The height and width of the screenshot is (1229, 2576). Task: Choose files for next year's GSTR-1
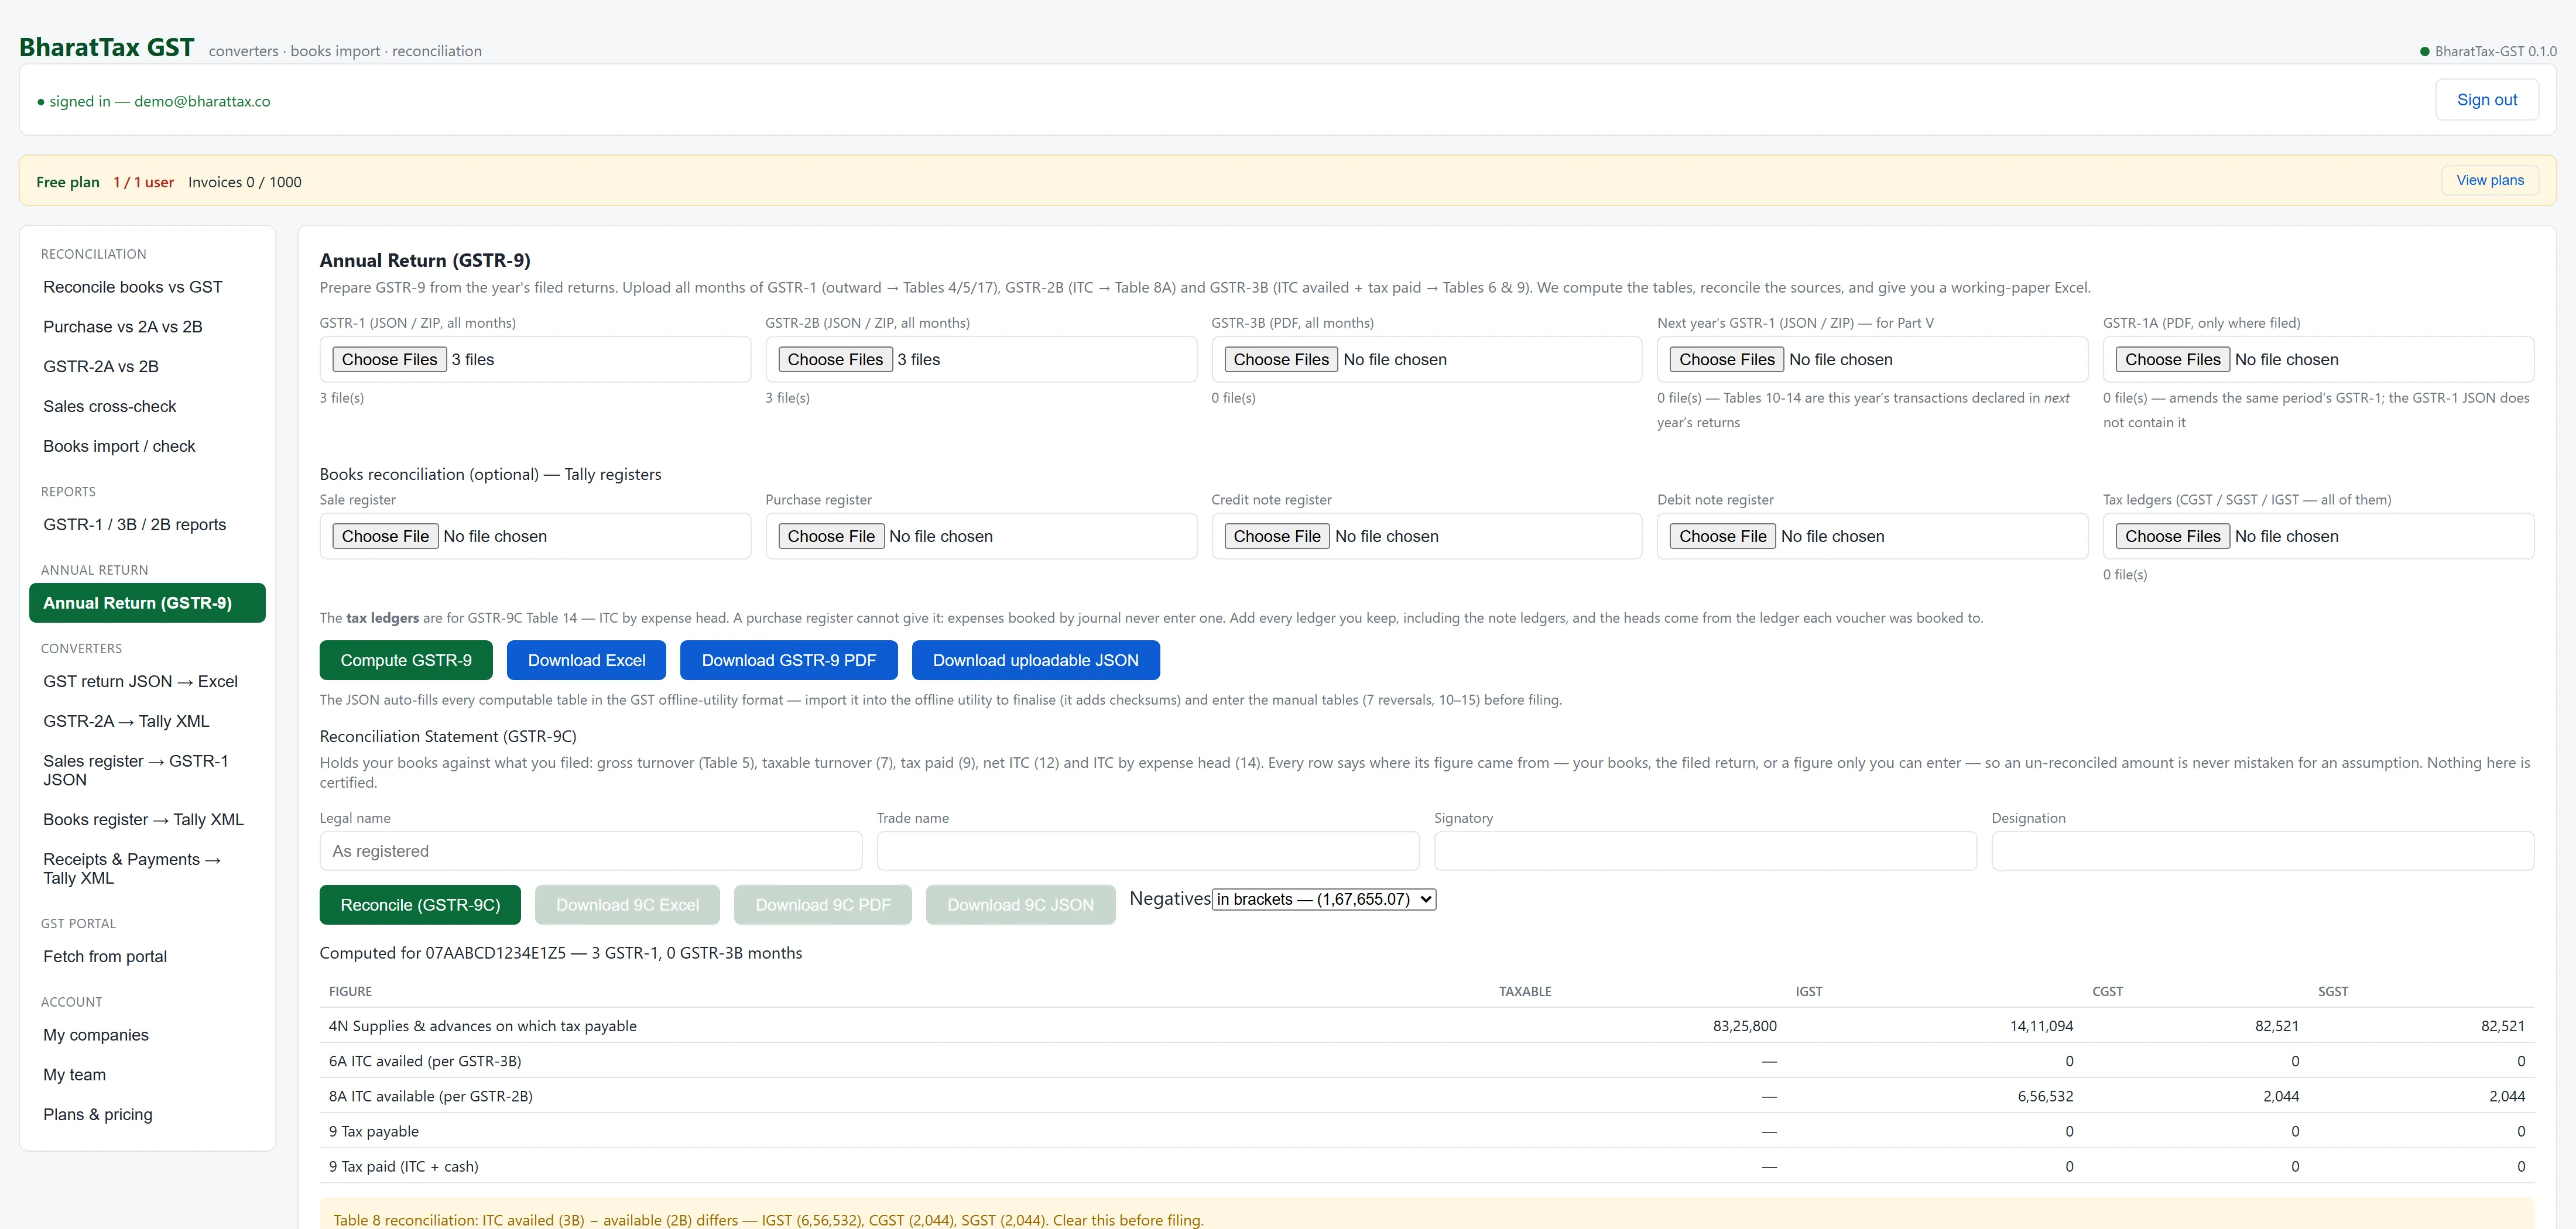[1727, 360]
